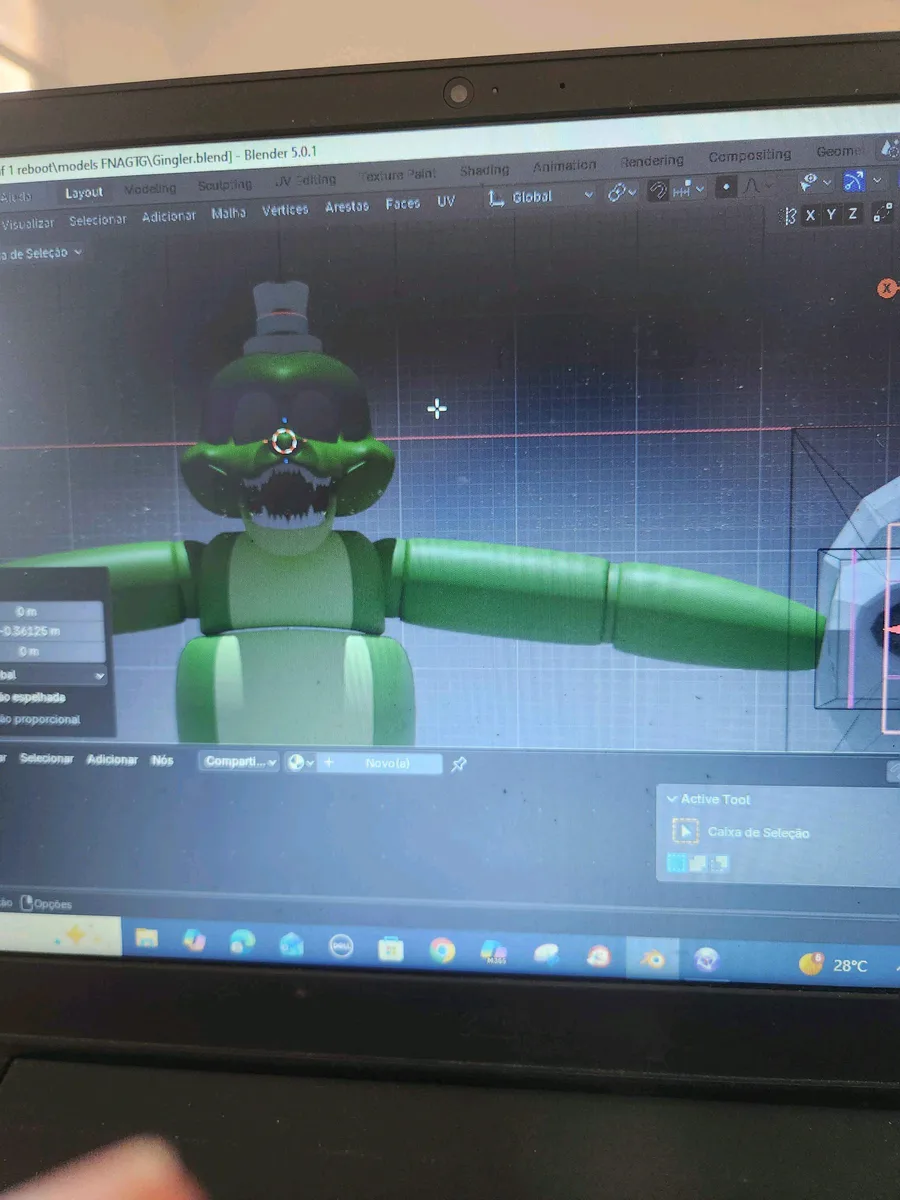
Task: Open the Compositing workspace tab
Action: click(x=749, y=156)
